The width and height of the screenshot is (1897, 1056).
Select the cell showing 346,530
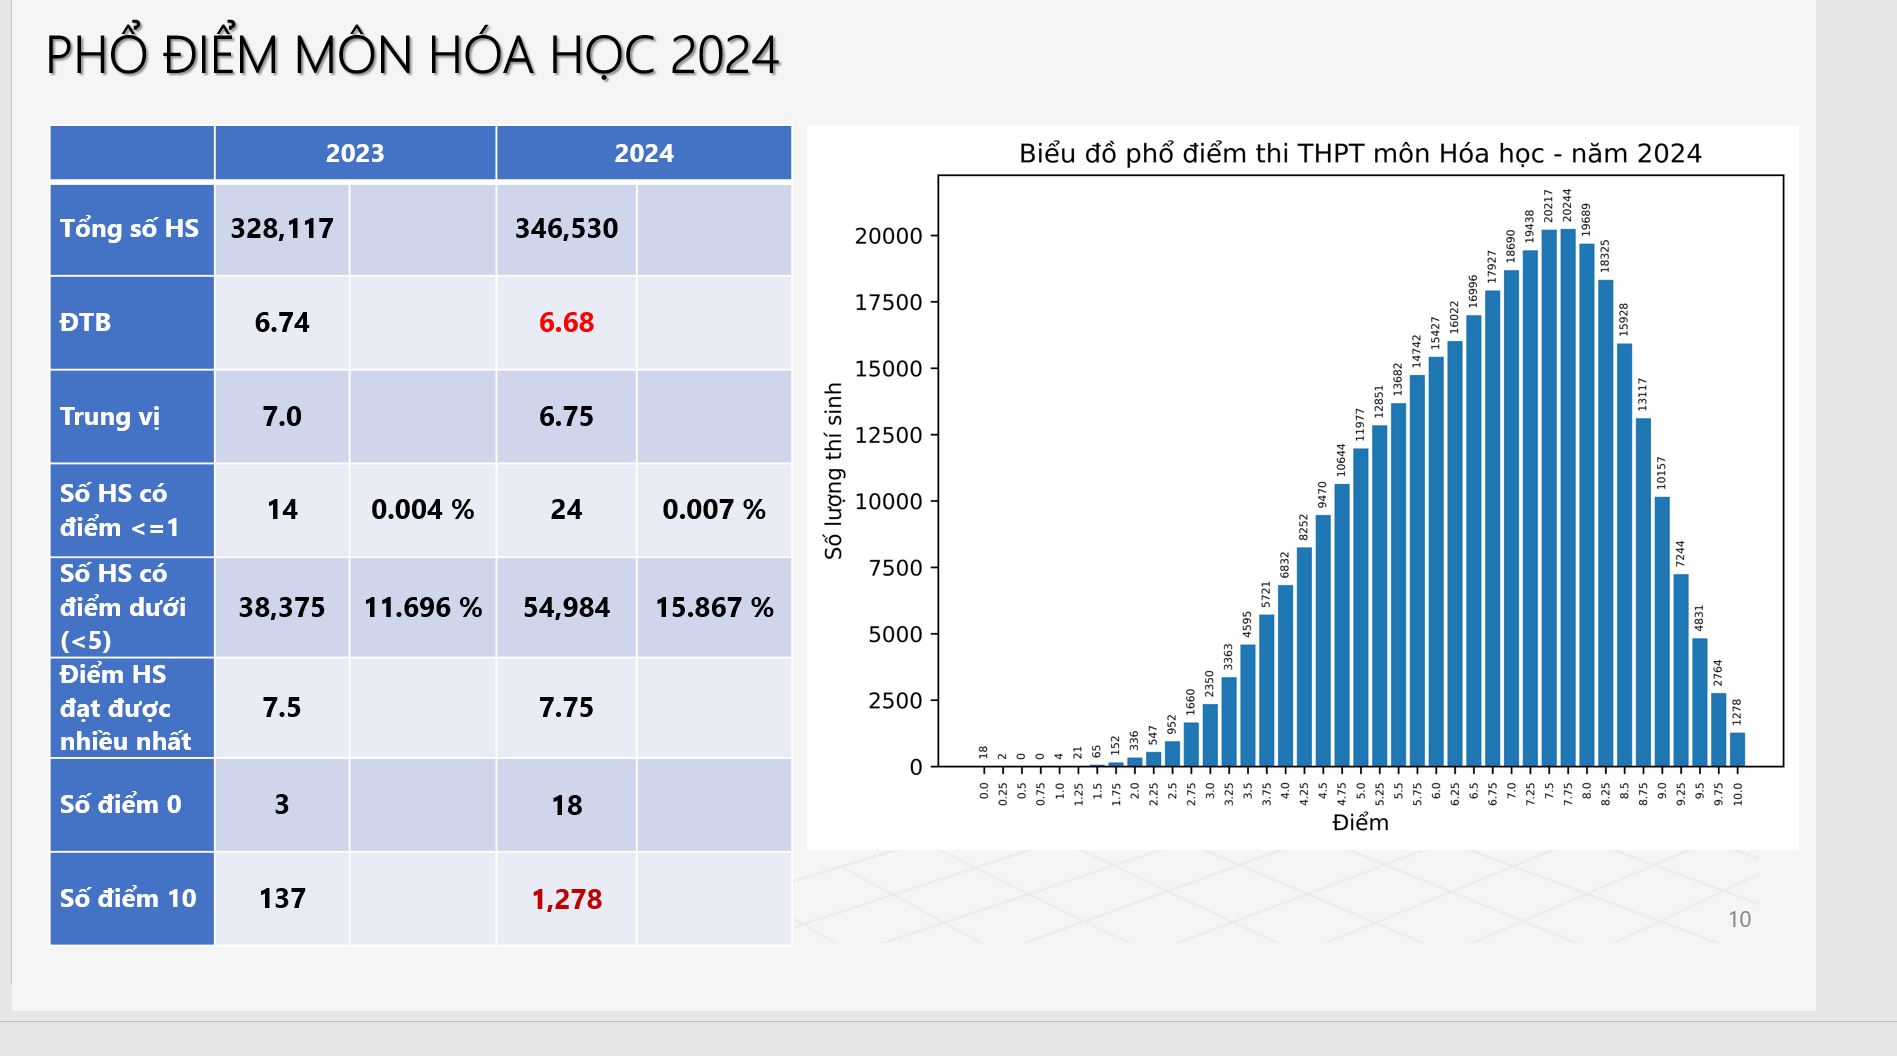pos(566,229)
